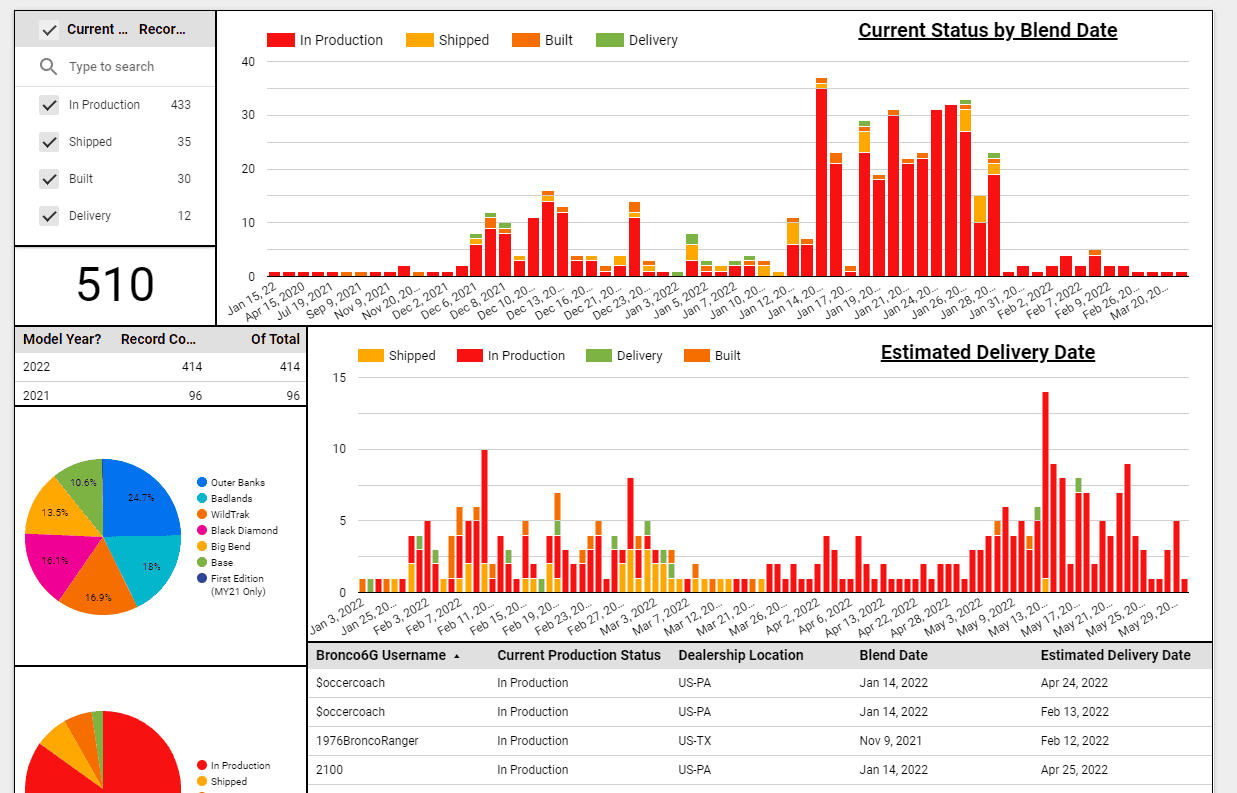Sort table by Bronco6G Username column header
Viewport: 1237px width, 793px height.
(381, 655)
